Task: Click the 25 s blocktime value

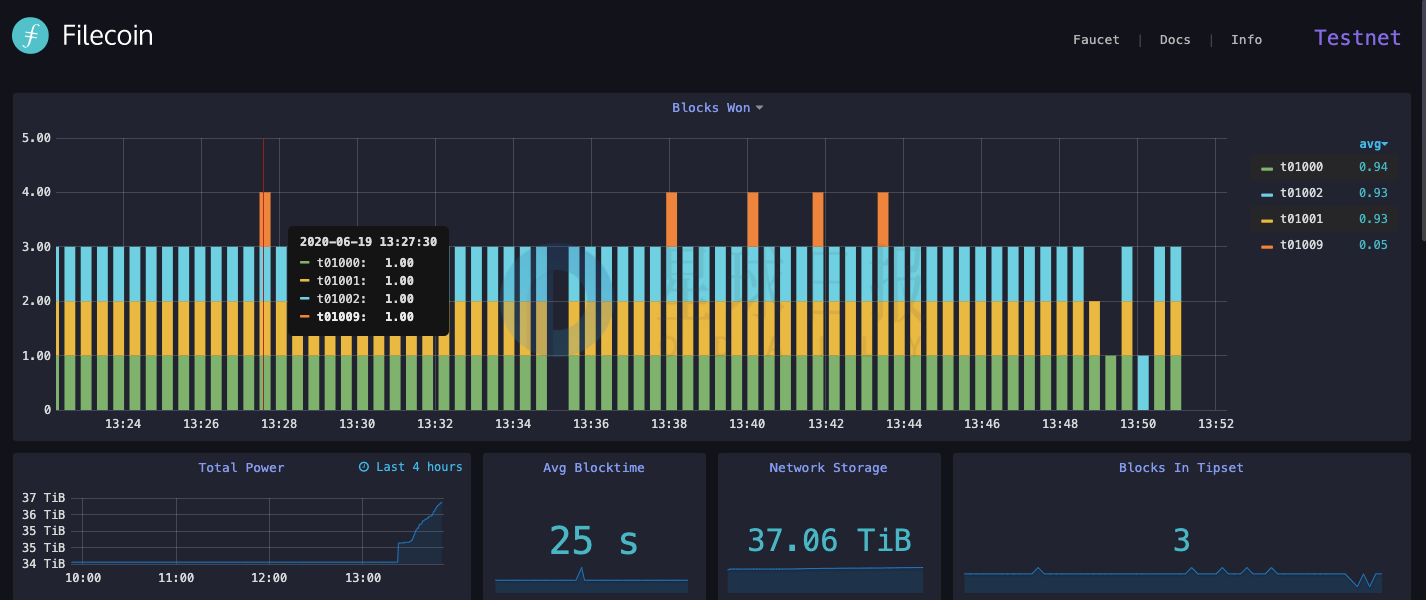Action: coord(593,541)
